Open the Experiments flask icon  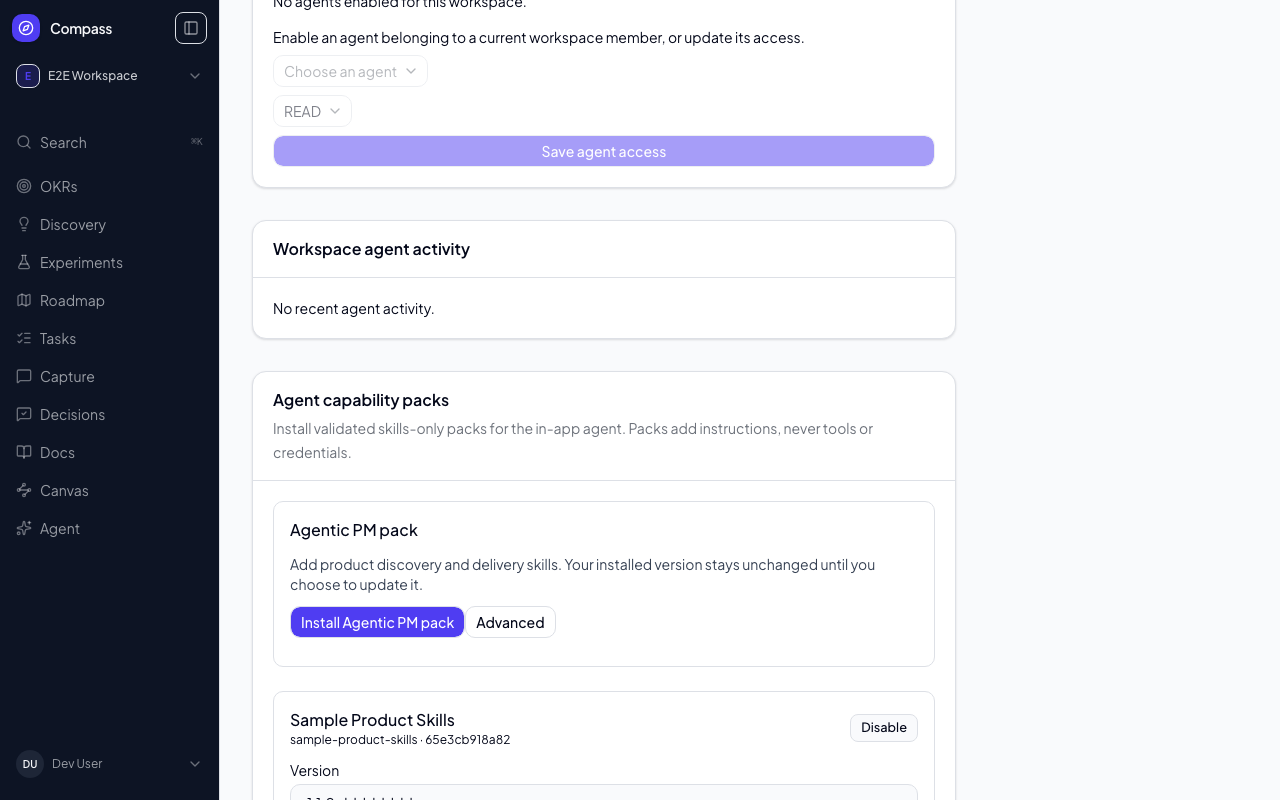click(24, 262)
